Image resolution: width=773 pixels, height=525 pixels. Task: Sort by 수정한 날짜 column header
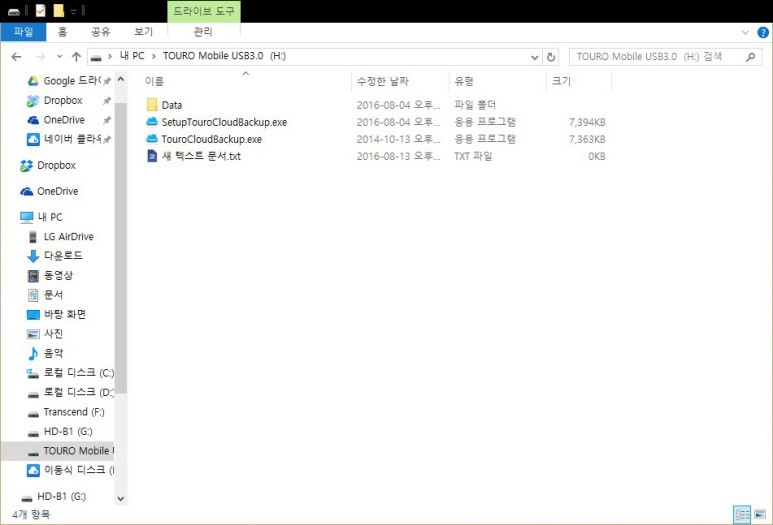(383, 81)
